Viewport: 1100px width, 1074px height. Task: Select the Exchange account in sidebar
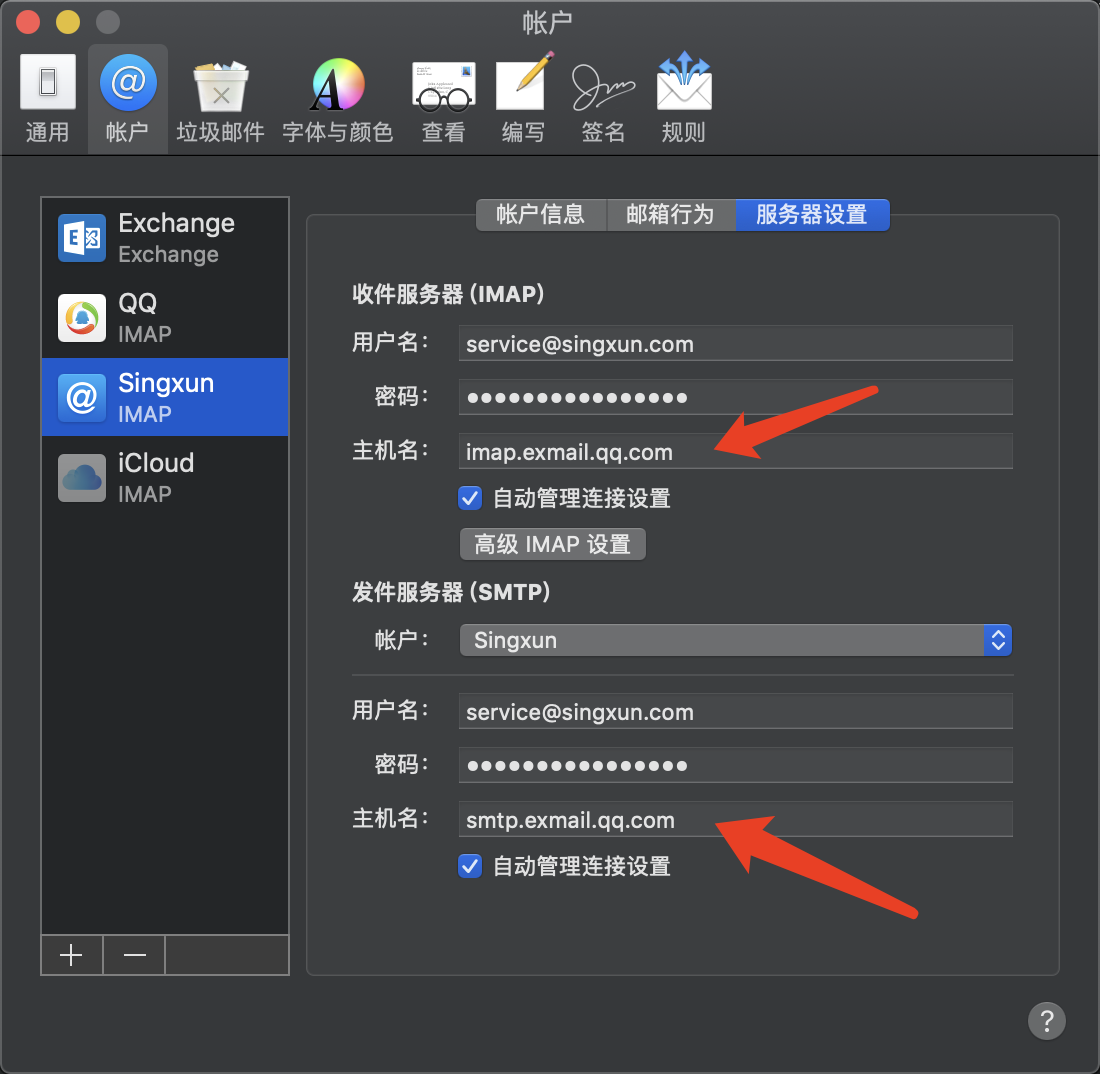click(165, 238)
